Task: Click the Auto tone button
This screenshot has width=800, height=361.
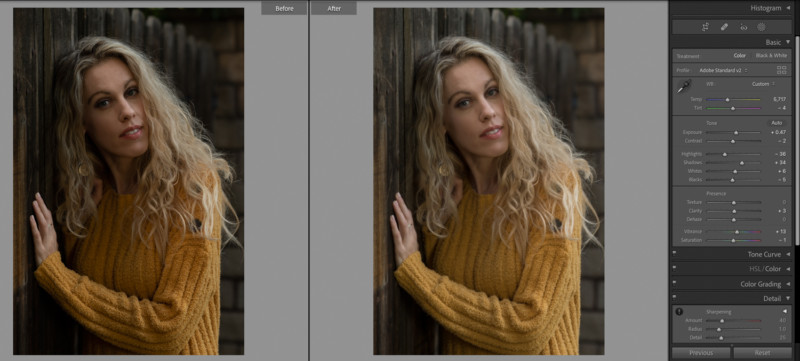Action: pos(777,123)
